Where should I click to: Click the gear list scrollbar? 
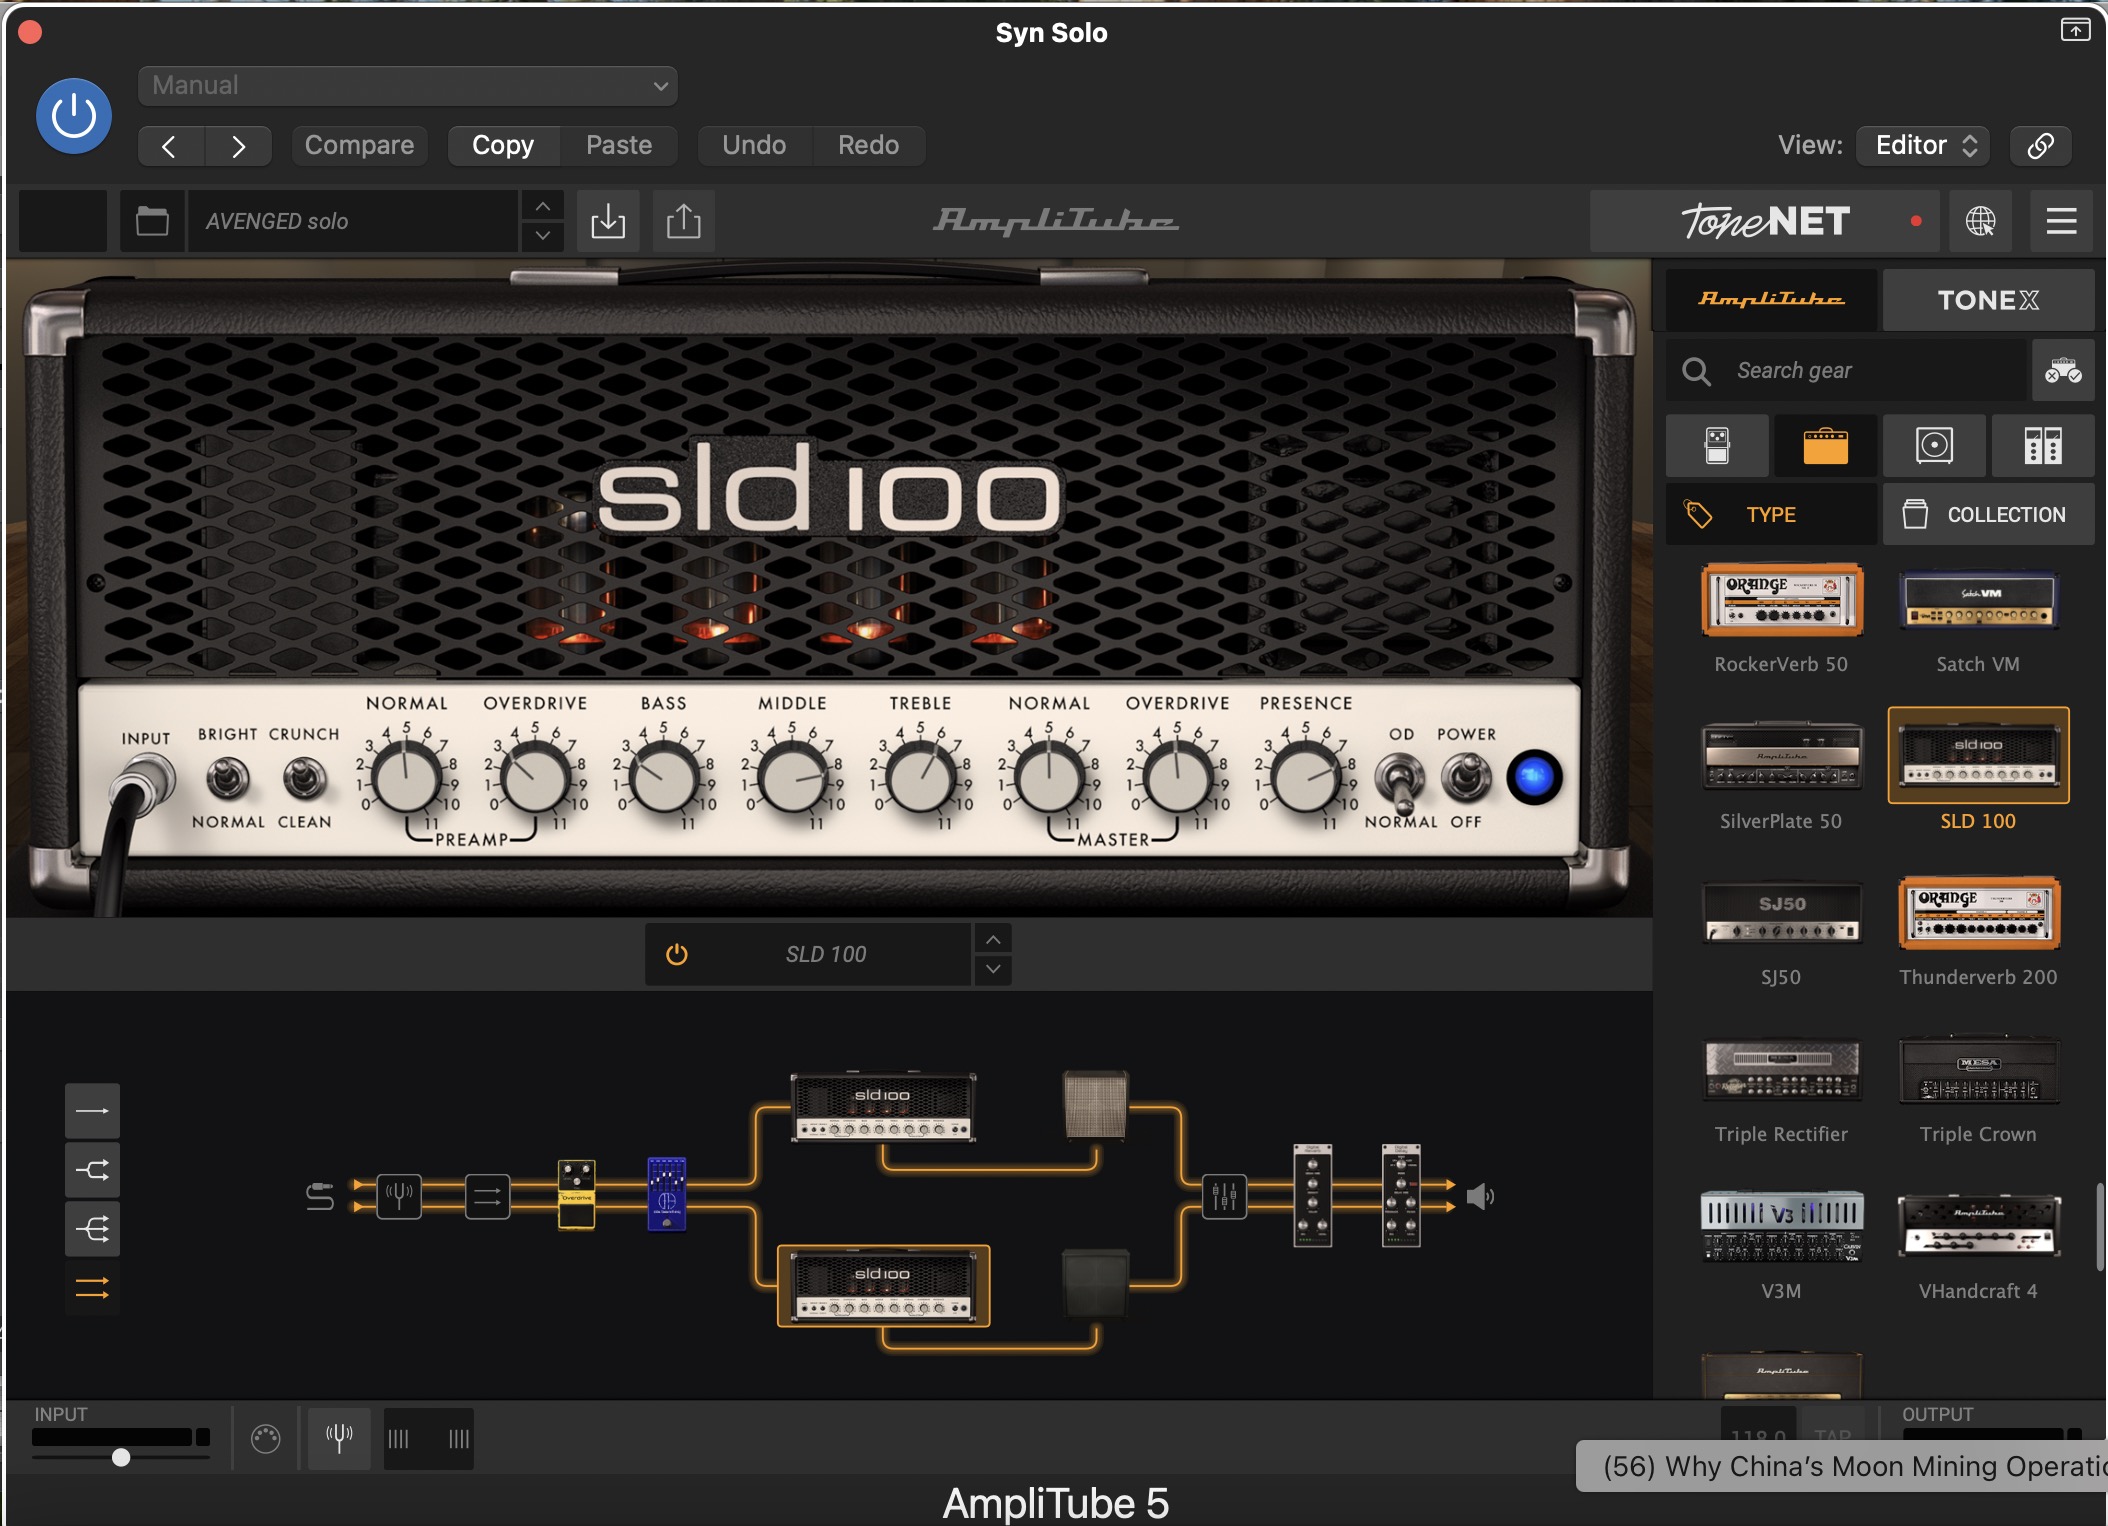tap(2100, 1228)
